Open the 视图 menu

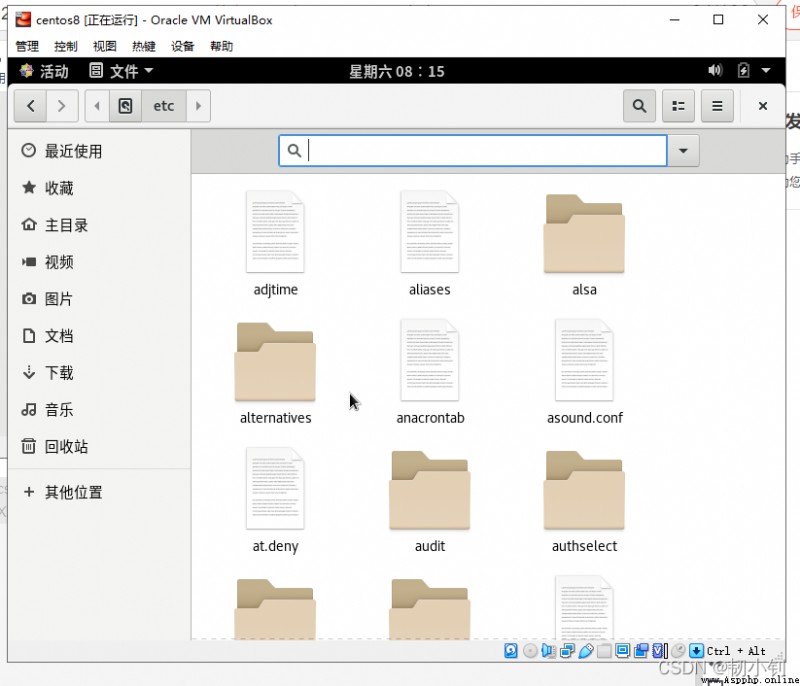pyautogui.click(x=105, y=46)
